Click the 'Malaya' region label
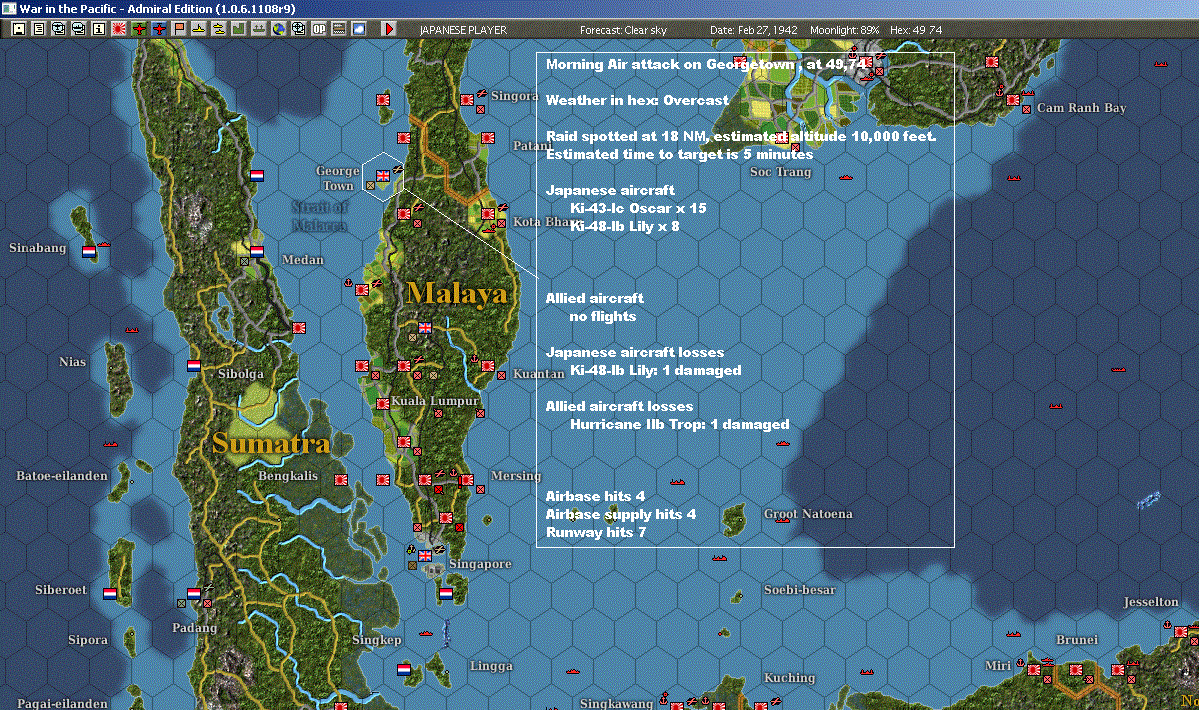 click(x=457, y=293)
